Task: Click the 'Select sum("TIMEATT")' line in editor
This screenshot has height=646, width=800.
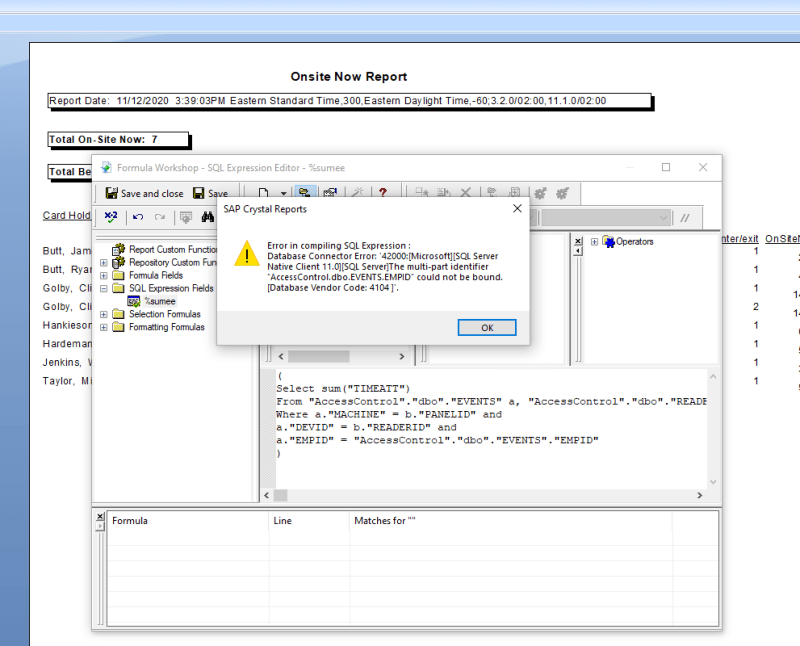Action: pyautogui.click(x=343, y=389)
